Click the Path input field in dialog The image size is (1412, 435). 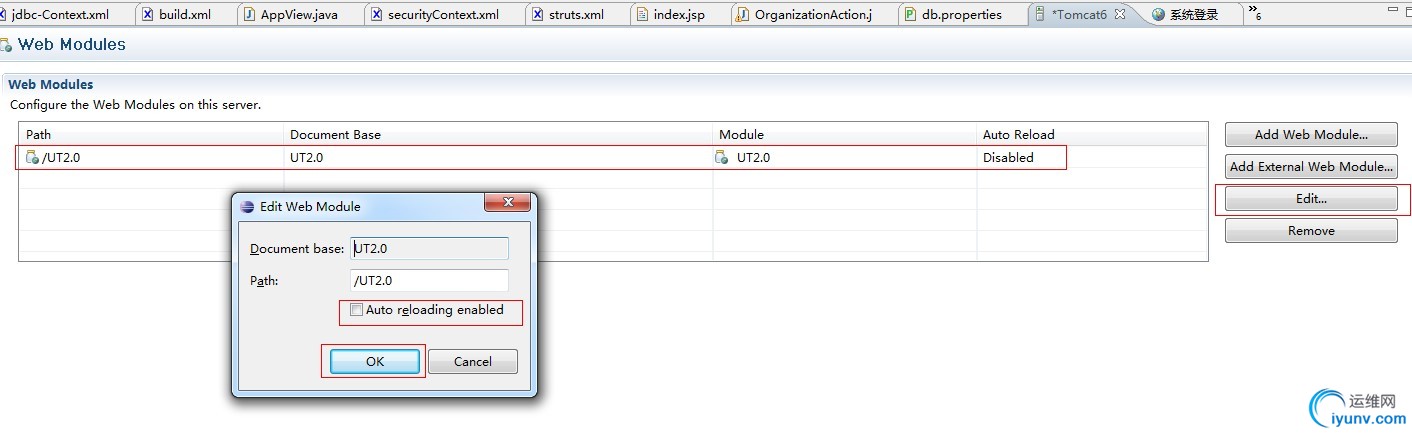[x=429, y=281]
